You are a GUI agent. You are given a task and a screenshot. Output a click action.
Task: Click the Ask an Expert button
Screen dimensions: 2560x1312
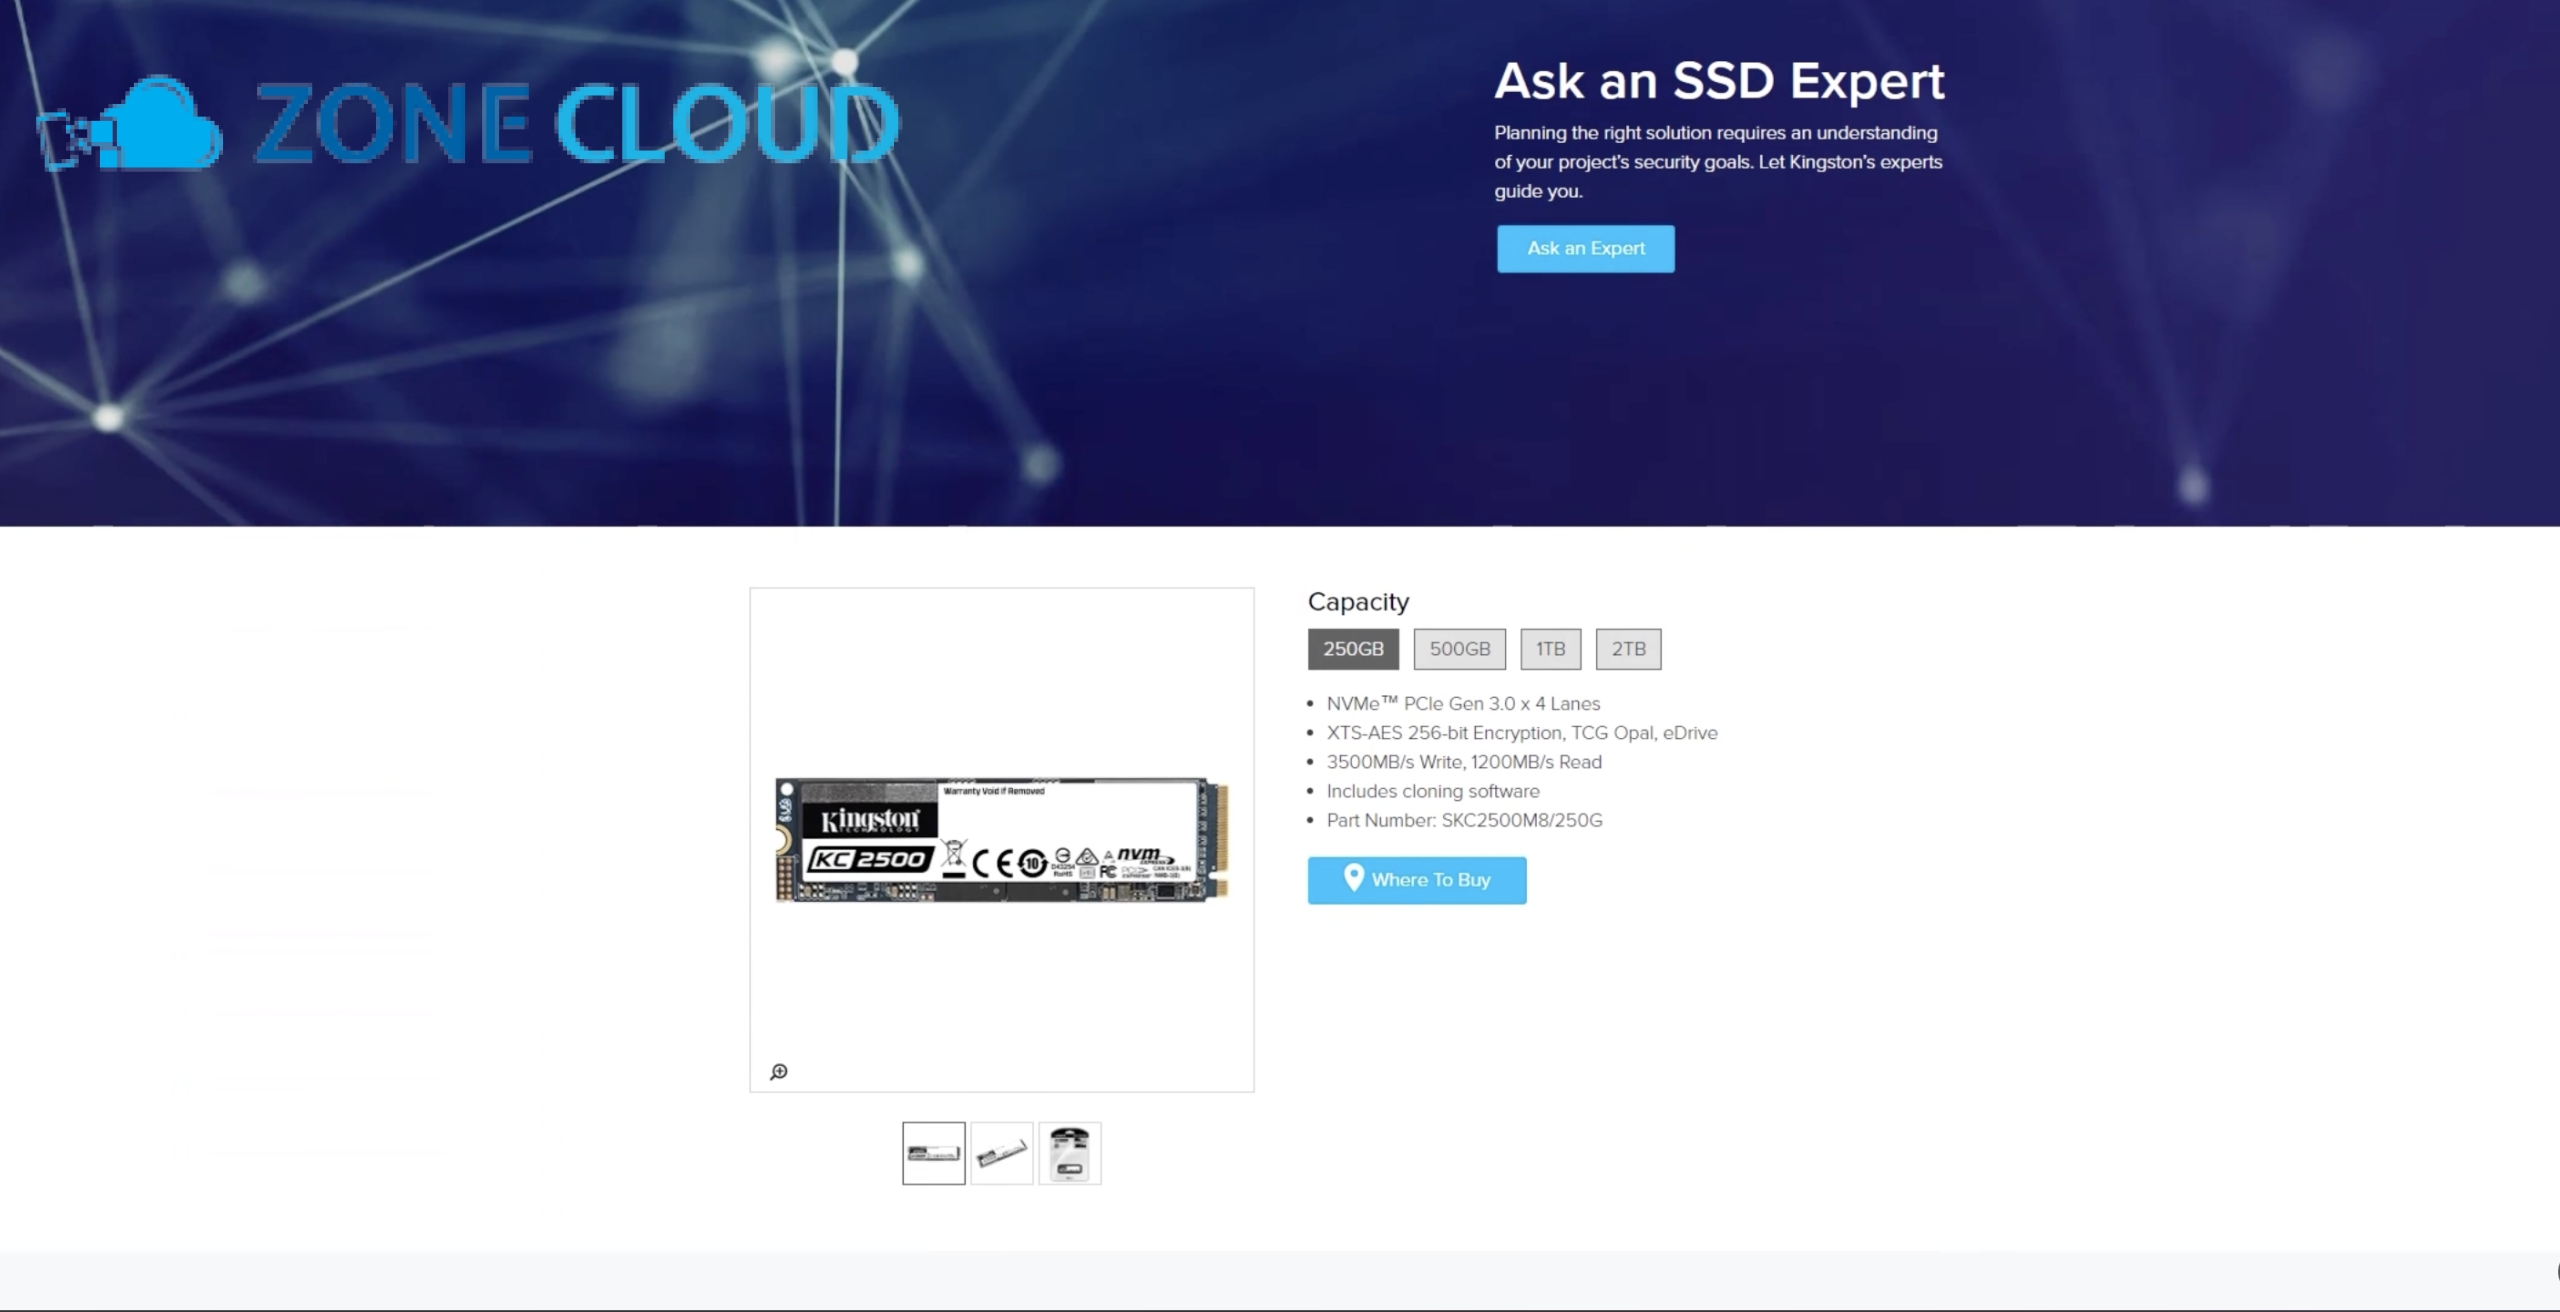pos(1585,248)
